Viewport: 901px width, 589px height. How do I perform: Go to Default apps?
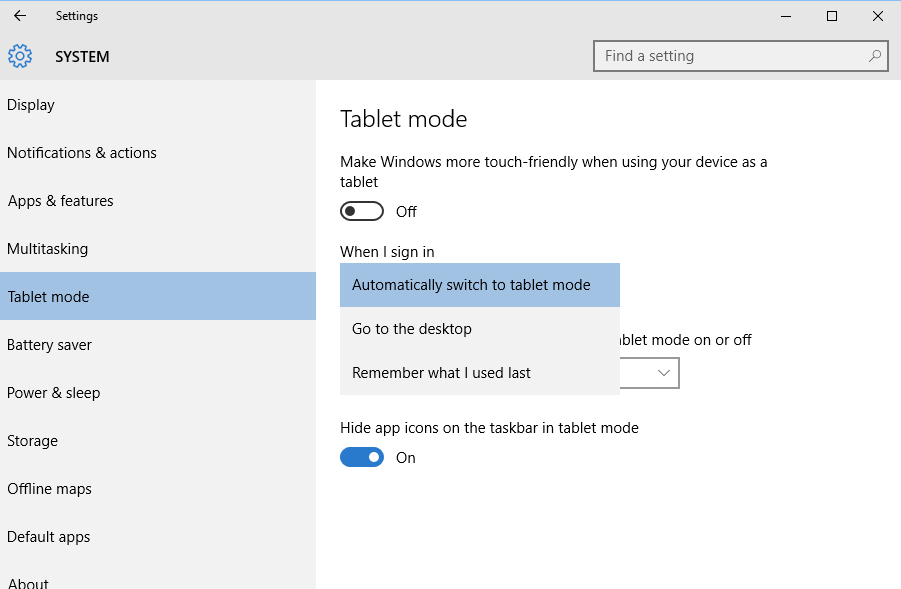[x=158, y=537]
